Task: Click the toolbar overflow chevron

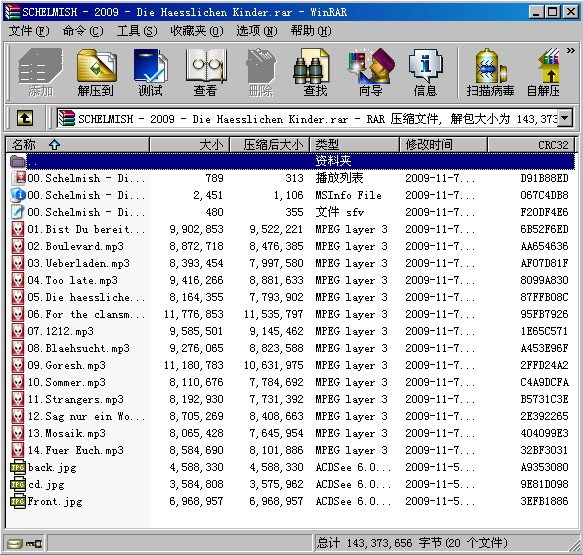Action: coord(570,51)
